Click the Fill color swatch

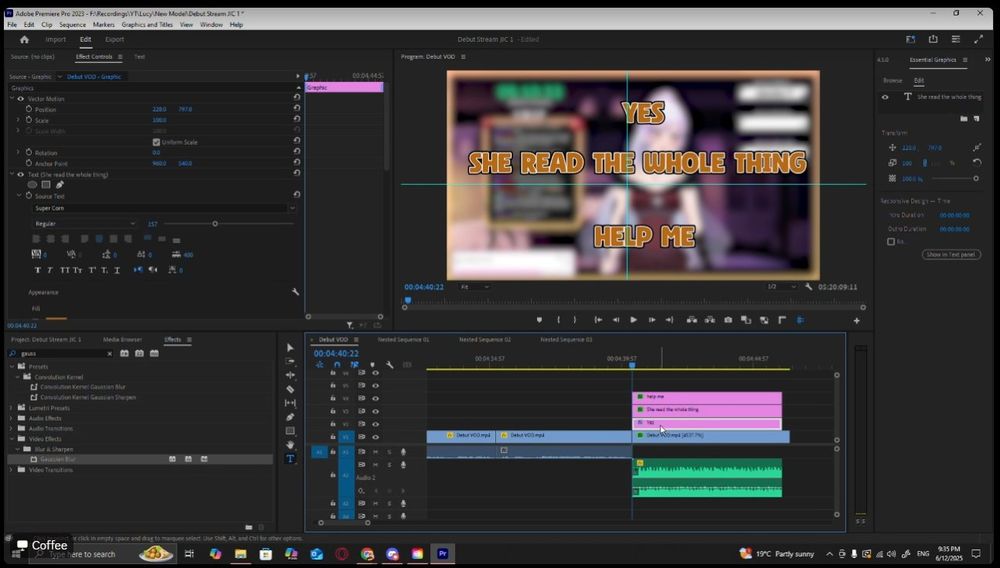pos(56,317)
